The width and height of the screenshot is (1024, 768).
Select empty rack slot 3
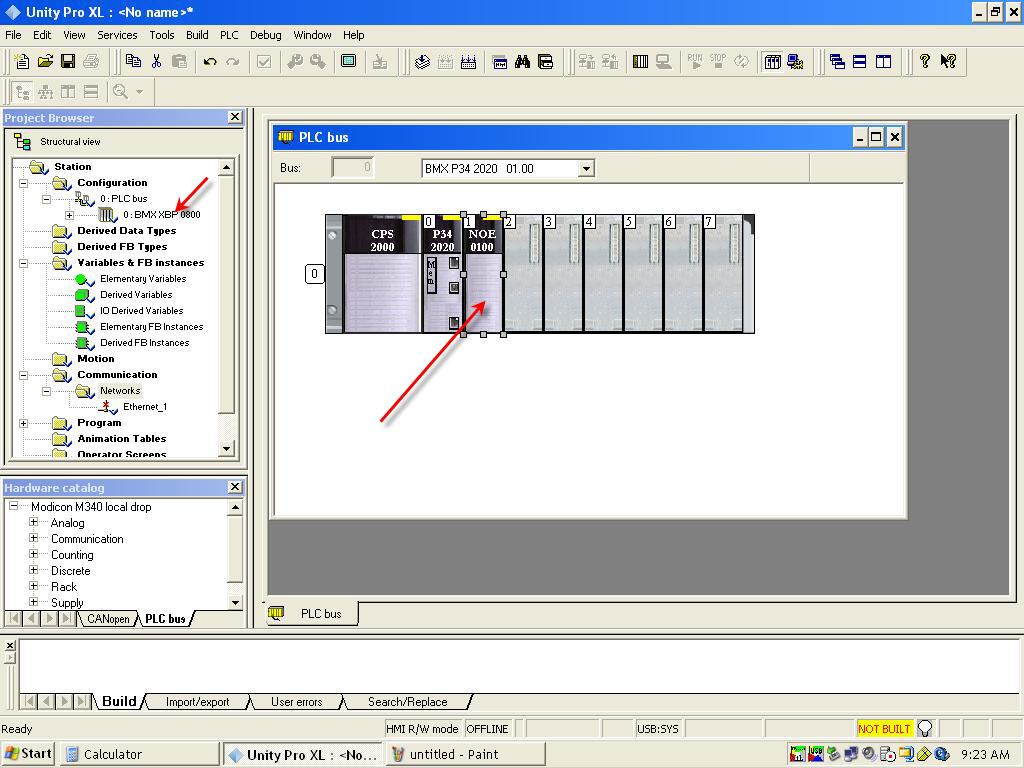click(x=563, y=274)
